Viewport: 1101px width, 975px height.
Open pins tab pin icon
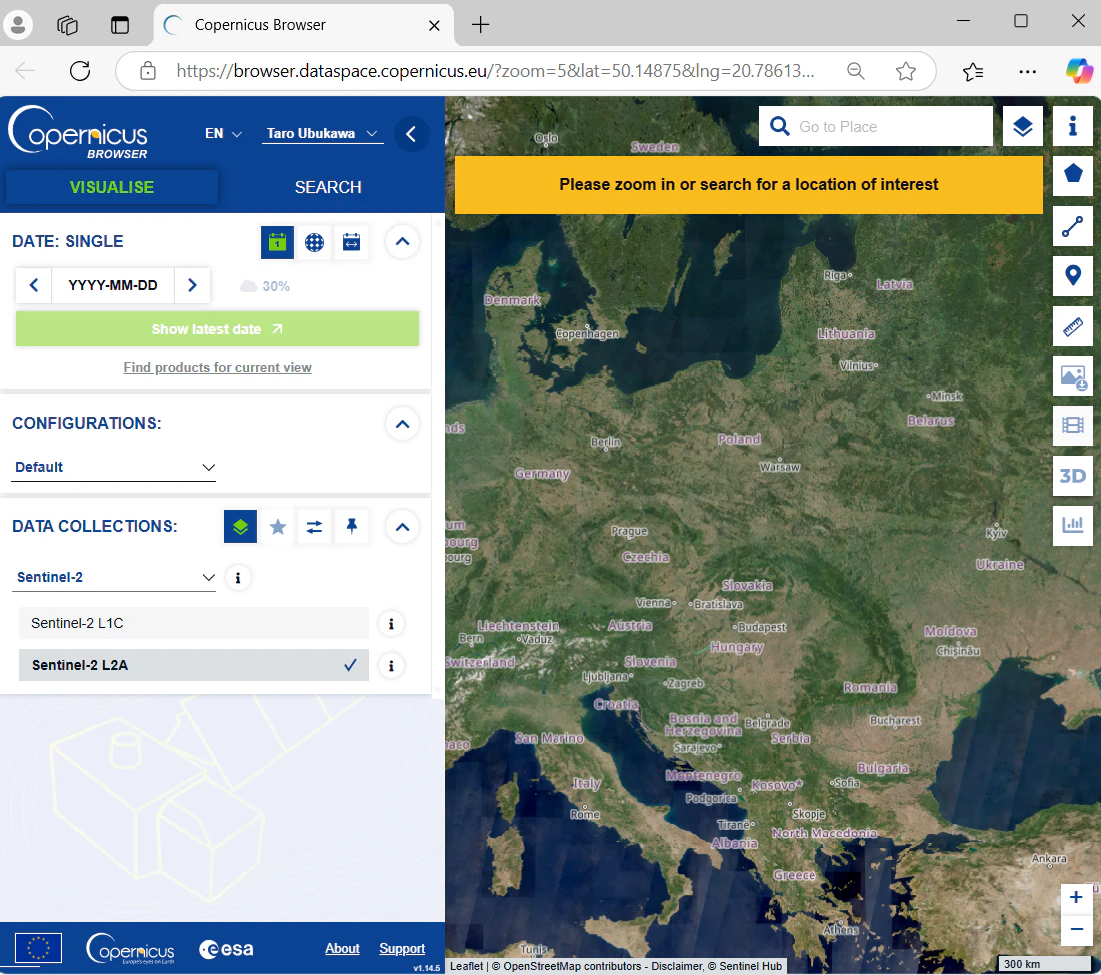[x=352, y=526]
